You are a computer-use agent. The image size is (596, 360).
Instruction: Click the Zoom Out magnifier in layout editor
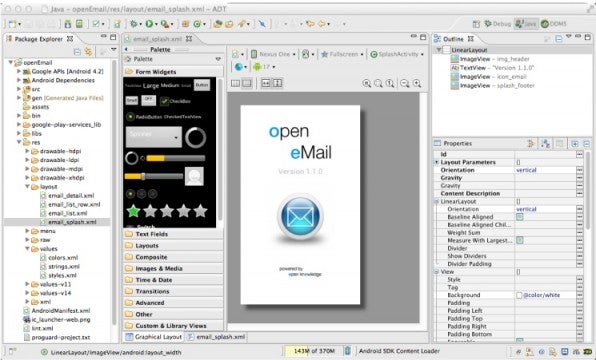point(405,83)
